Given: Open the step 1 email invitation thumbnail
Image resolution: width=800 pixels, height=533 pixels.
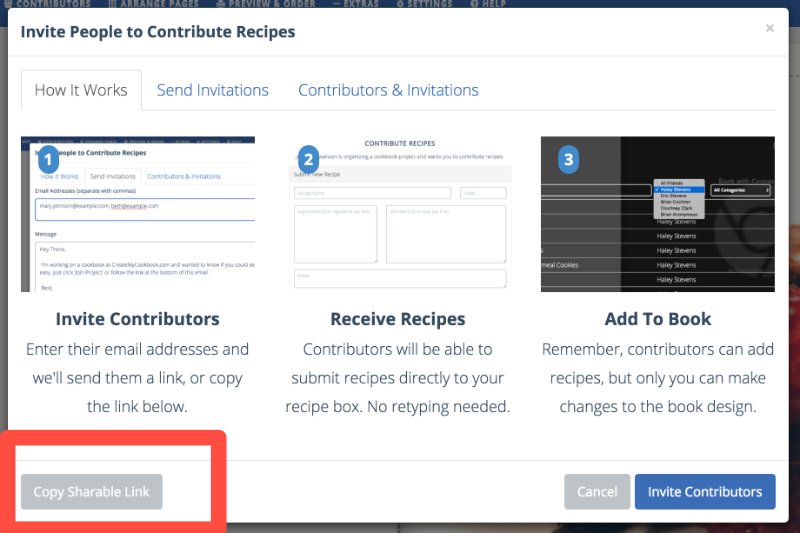Looking at the screenshot, I should tap(138, 214).
